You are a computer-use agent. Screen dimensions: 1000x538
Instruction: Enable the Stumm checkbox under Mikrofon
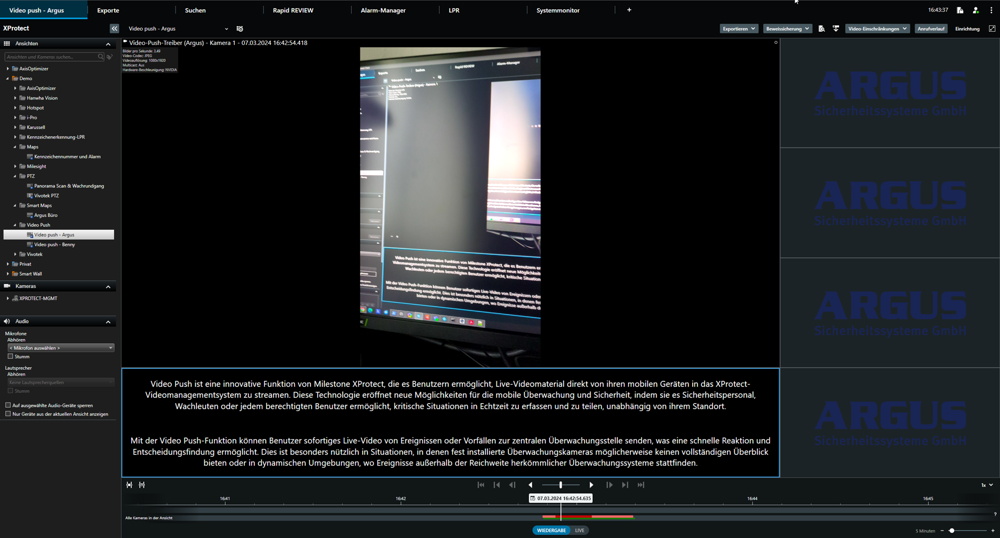(11, 356)
